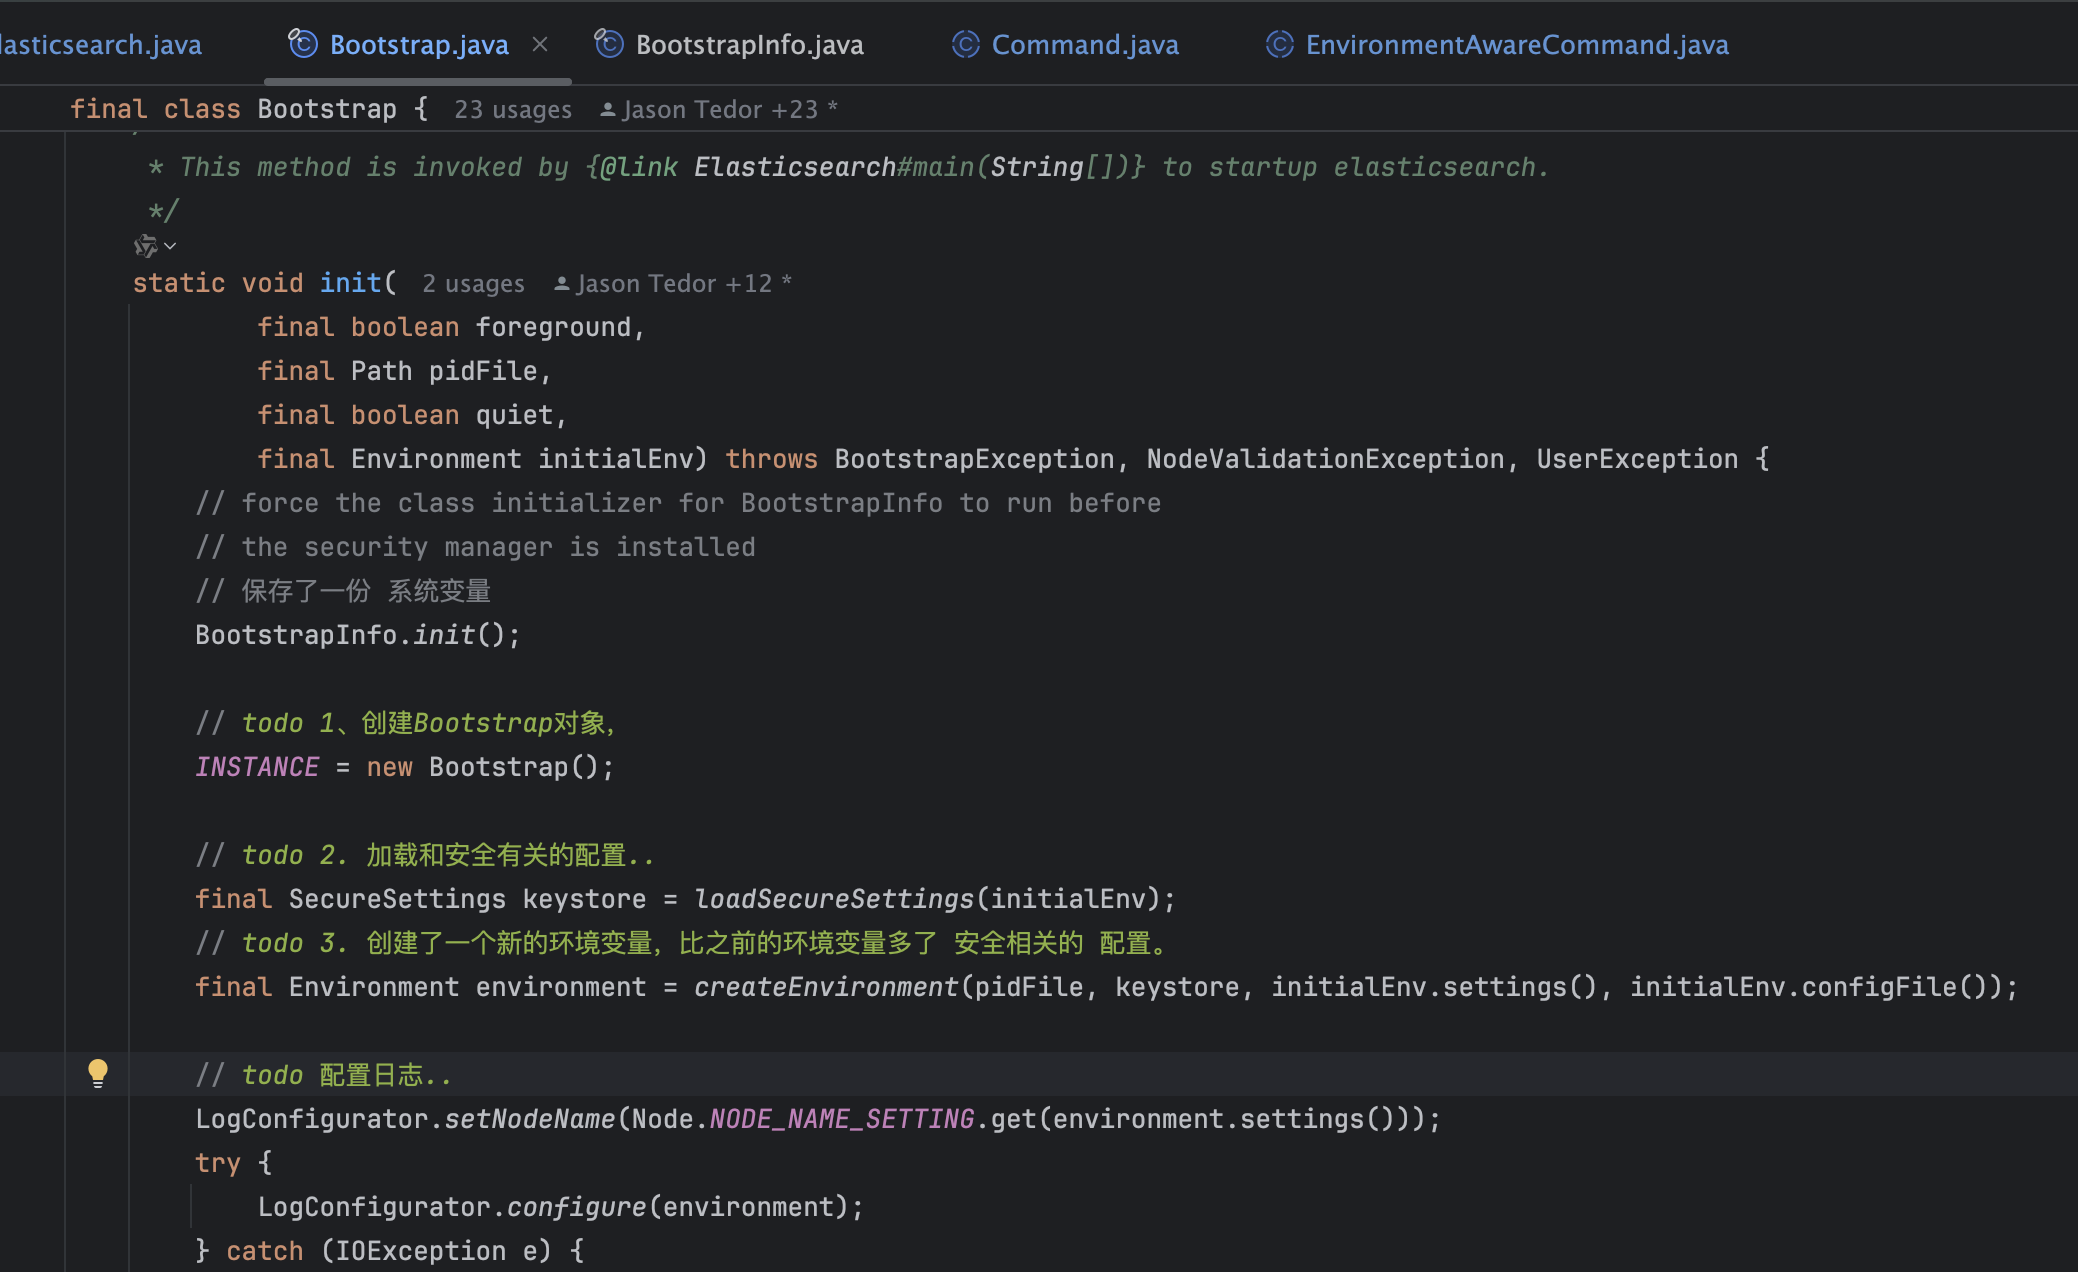Open author hint Jason Tedor +12

(674, 283)
